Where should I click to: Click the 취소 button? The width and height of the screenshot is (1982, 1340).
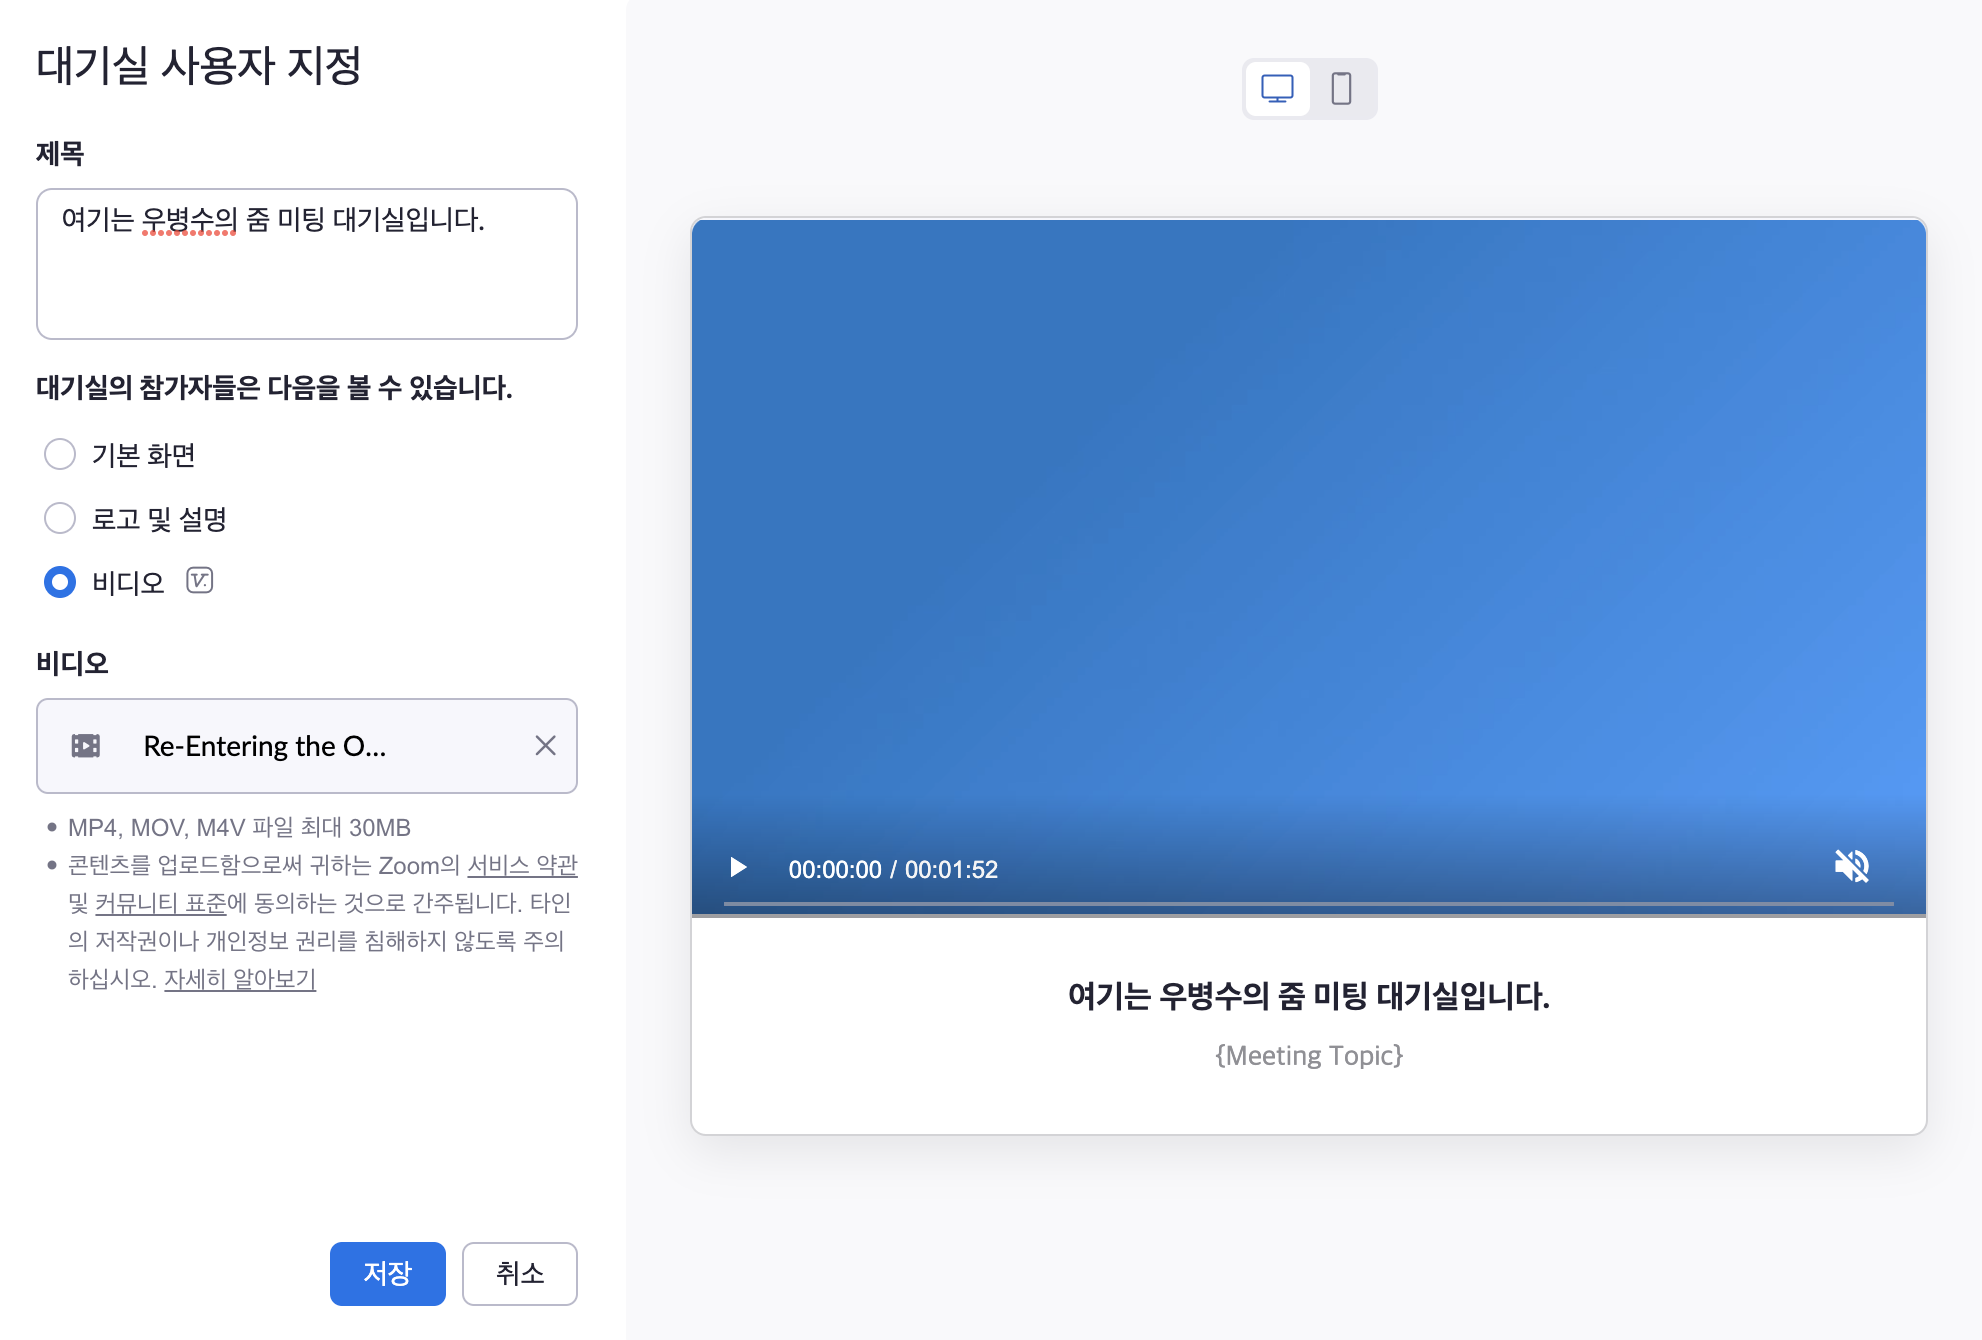click(519, 1273)
